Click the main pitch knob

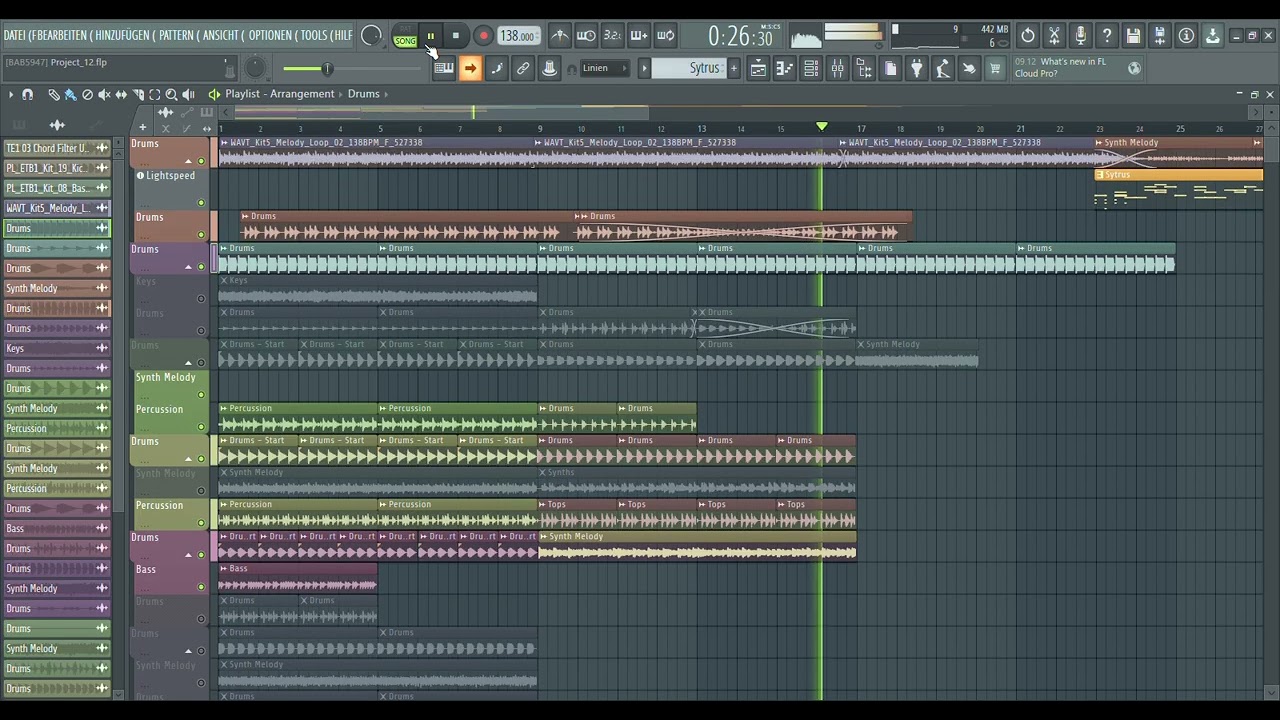pyautogui.click(x=256, y=68)
